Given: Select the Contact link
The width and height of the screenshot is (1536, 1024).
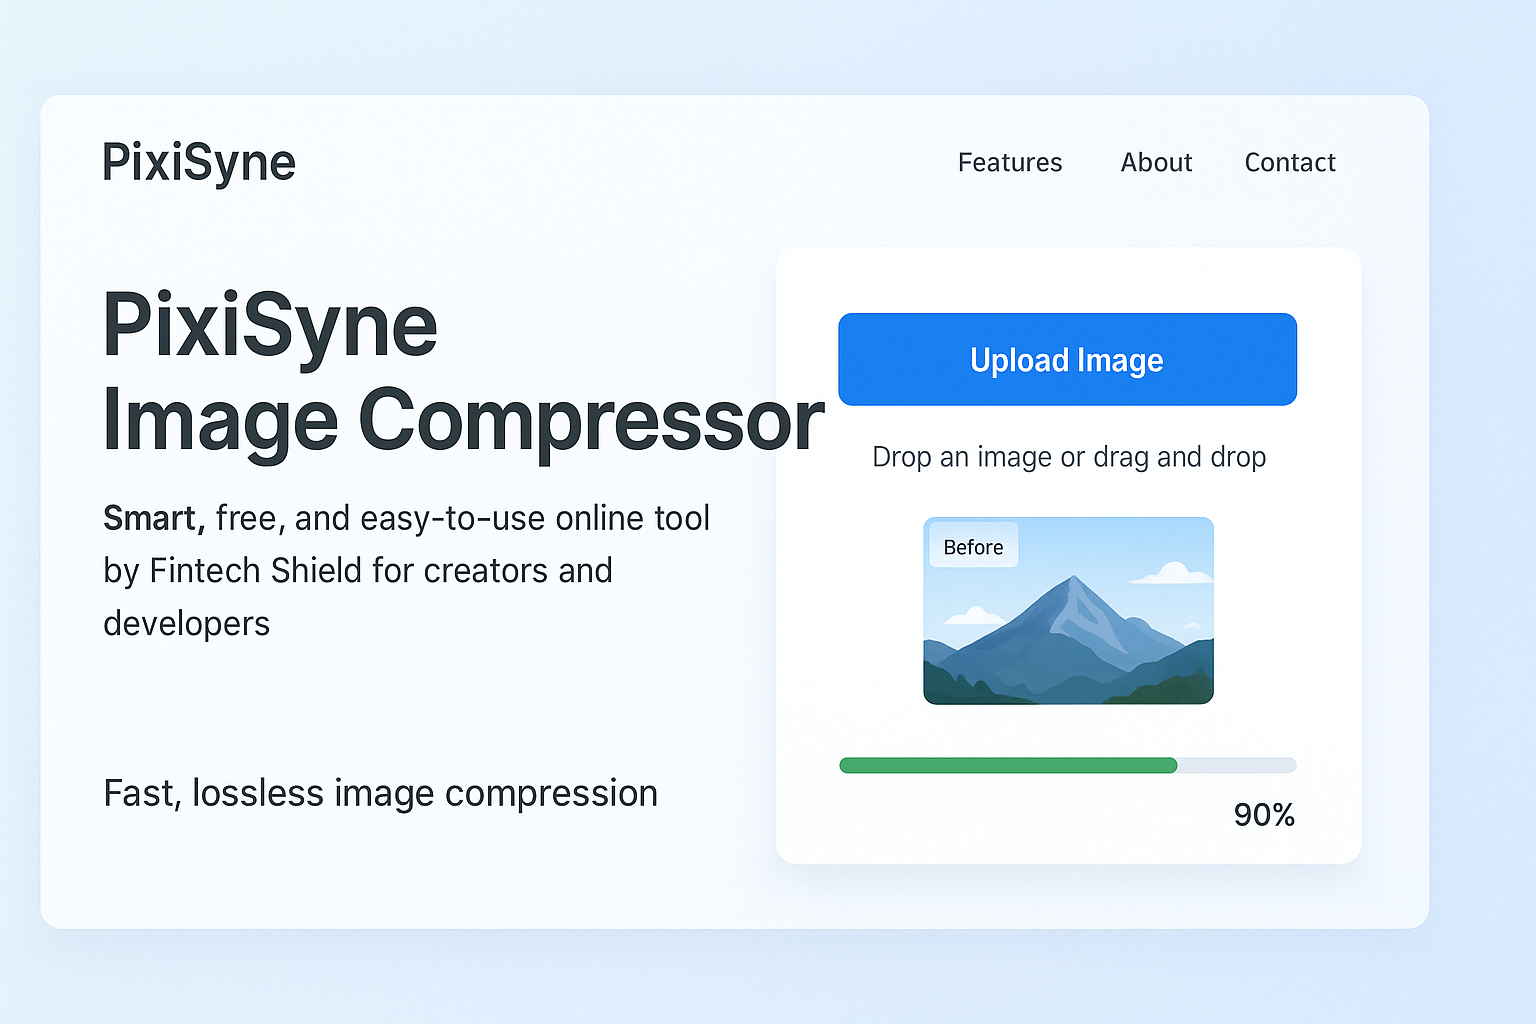Looking at the screenshot, I should [1289, 162].
